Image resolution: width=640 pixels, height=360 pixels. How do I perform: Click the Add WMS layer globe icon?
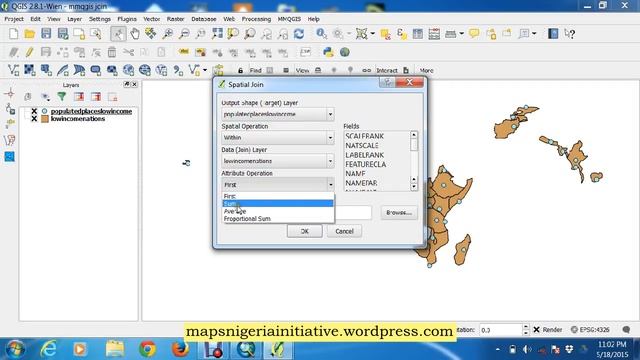click(x=128, y=70)
